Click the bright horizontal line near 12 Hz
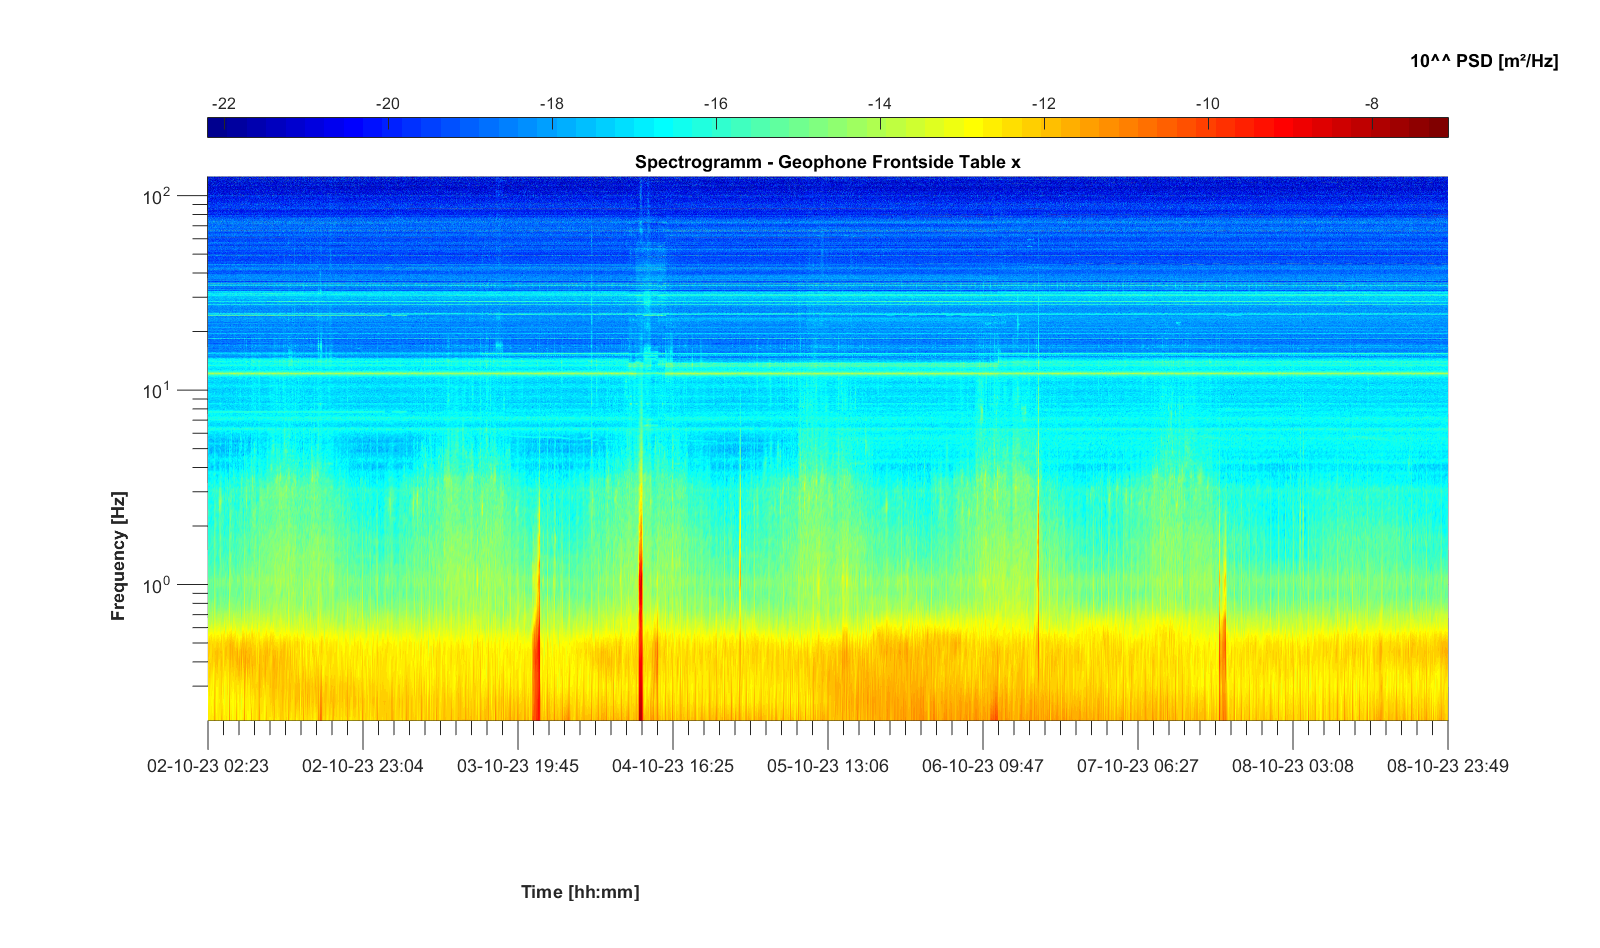The width and height of the screenshot is (1600, 948). click(x=828, y=374)
